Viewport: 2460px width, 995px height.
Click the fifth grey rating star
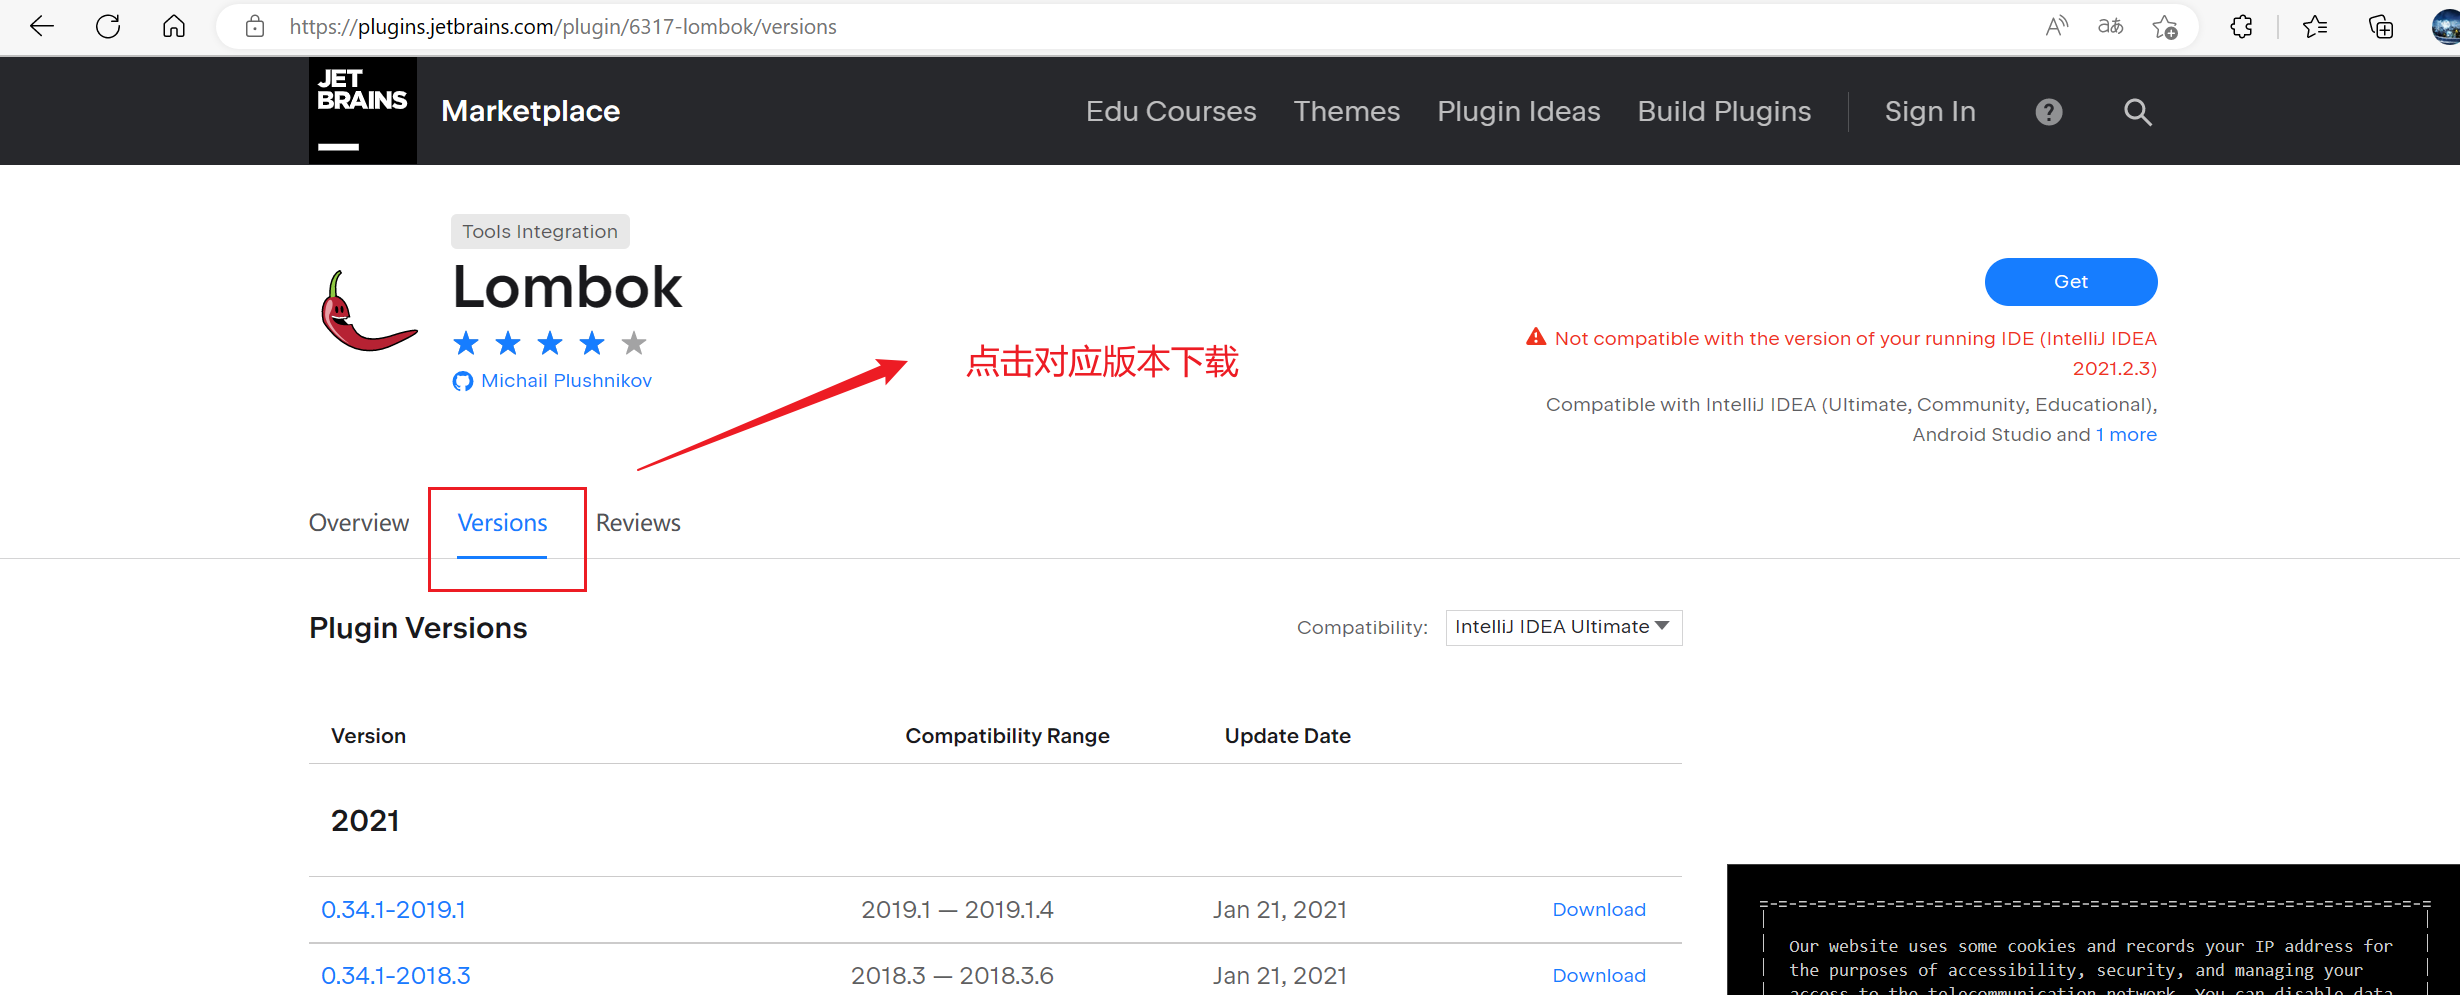tap(634, 344)
